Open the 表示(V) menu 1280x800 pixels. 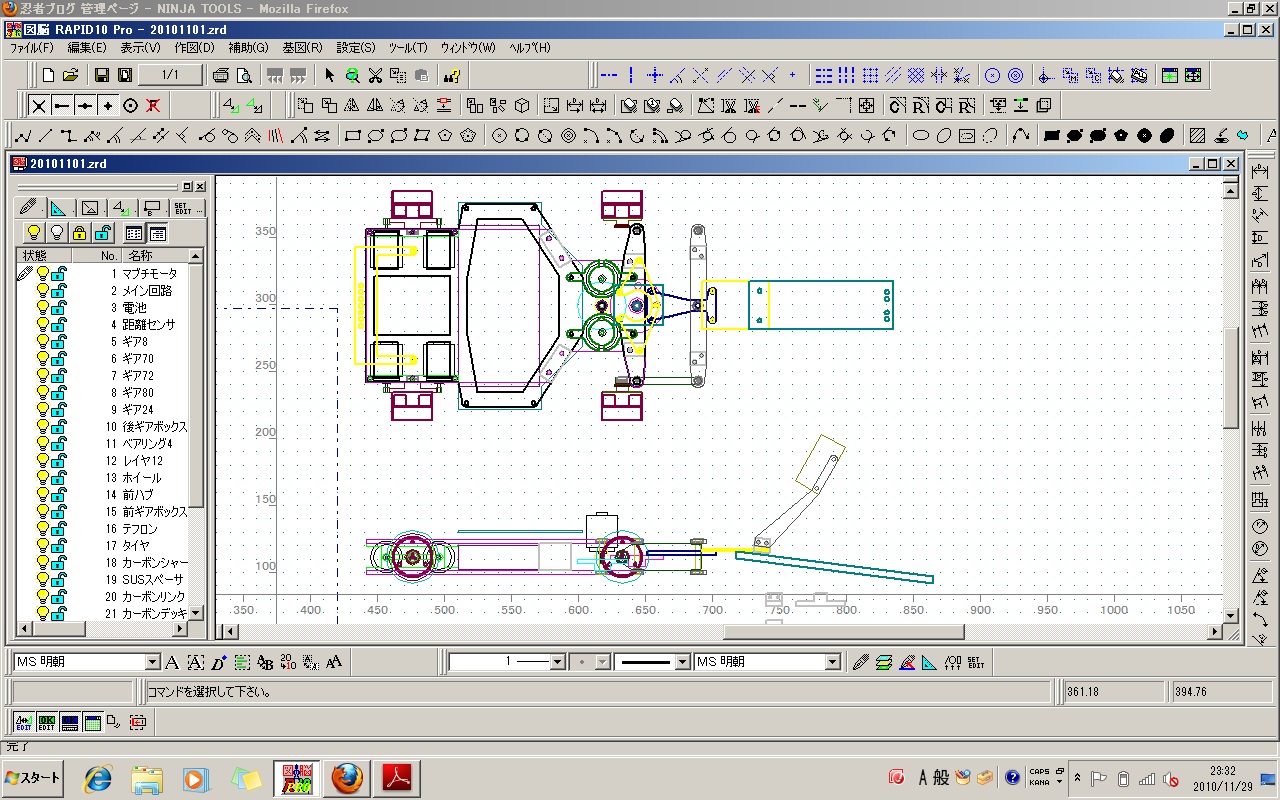click(141, 48)
